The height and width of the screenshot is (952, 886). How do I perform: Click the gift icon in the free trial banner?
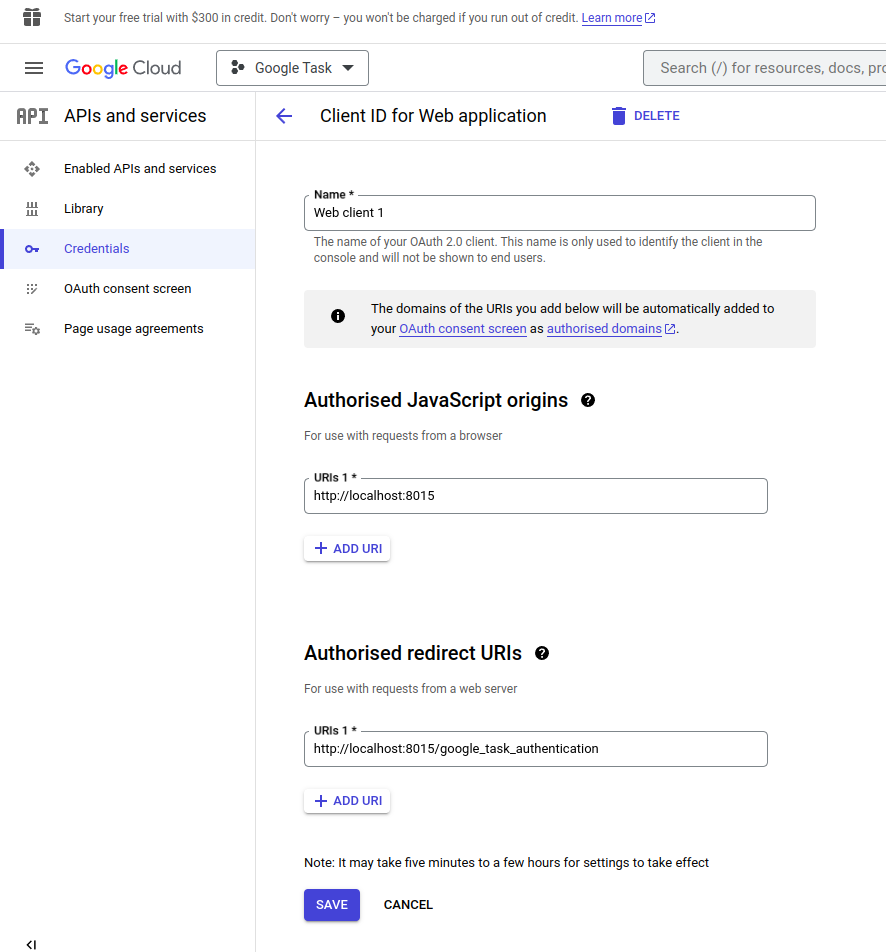[32, 18]
